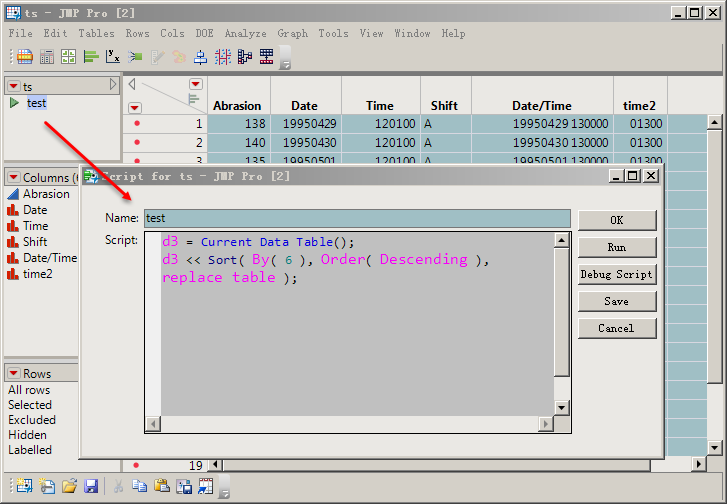Click OK in the script dialog

coord(617,220)
